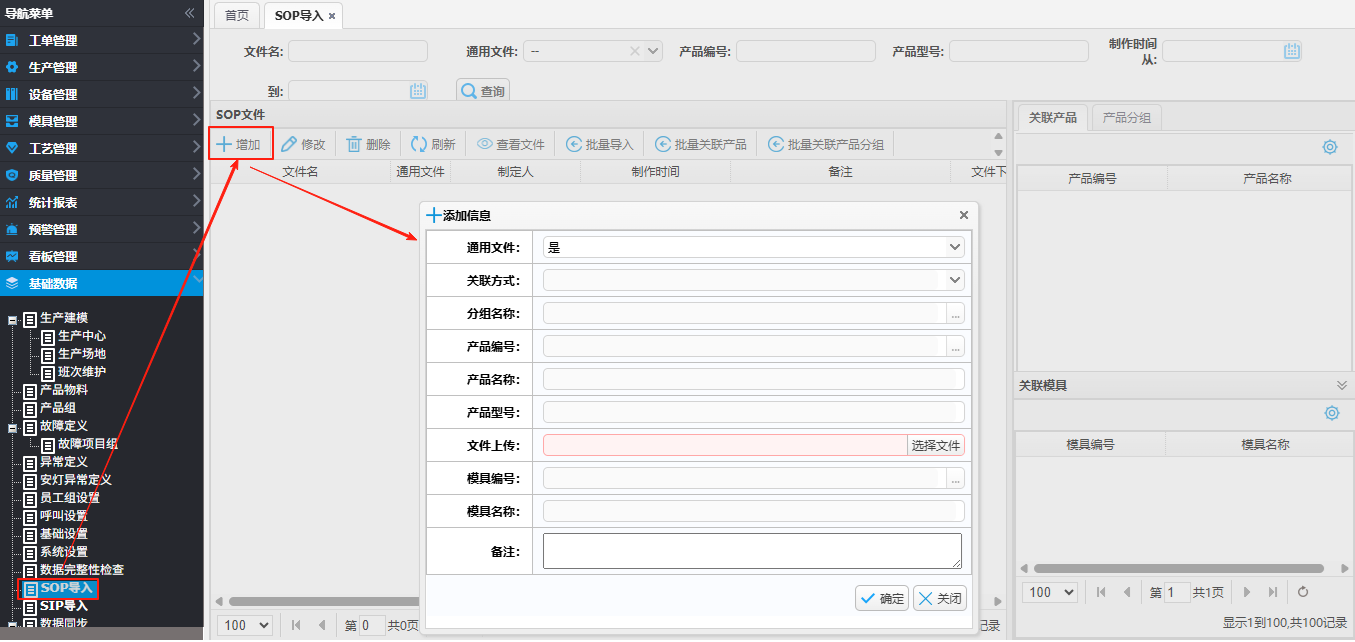Open calendar picker for 制作时间从 field
This screenshot has width=1355, height=642.
(x=1291, y=51)
